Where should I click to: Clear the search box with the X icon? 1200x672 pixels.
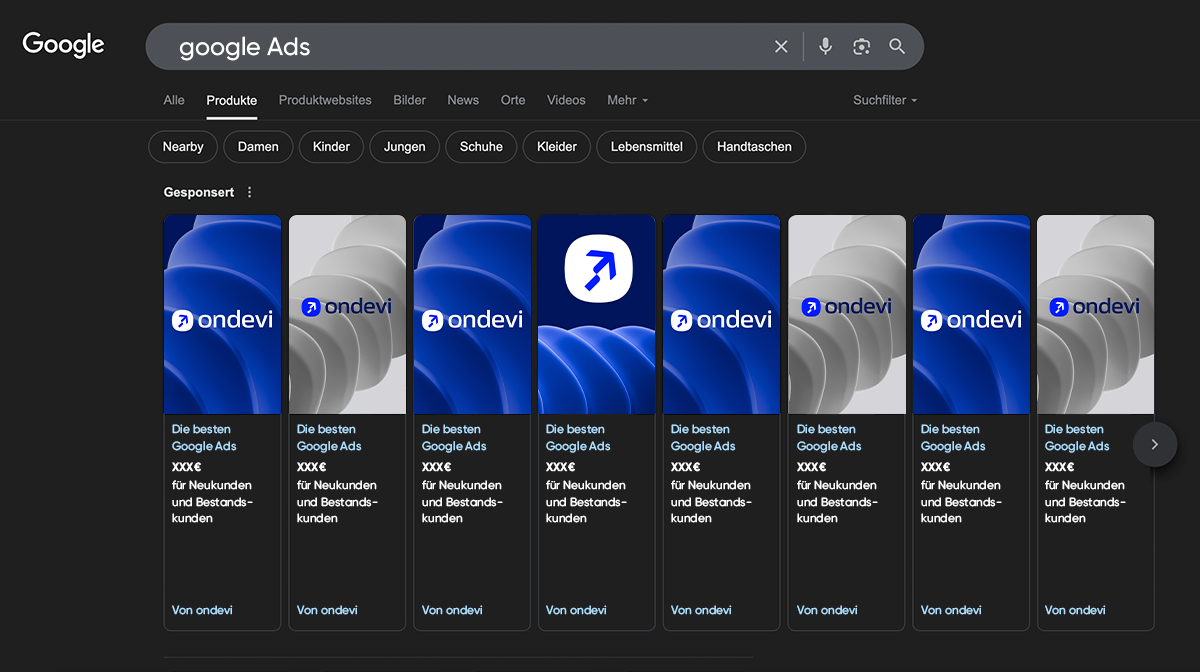781,47
